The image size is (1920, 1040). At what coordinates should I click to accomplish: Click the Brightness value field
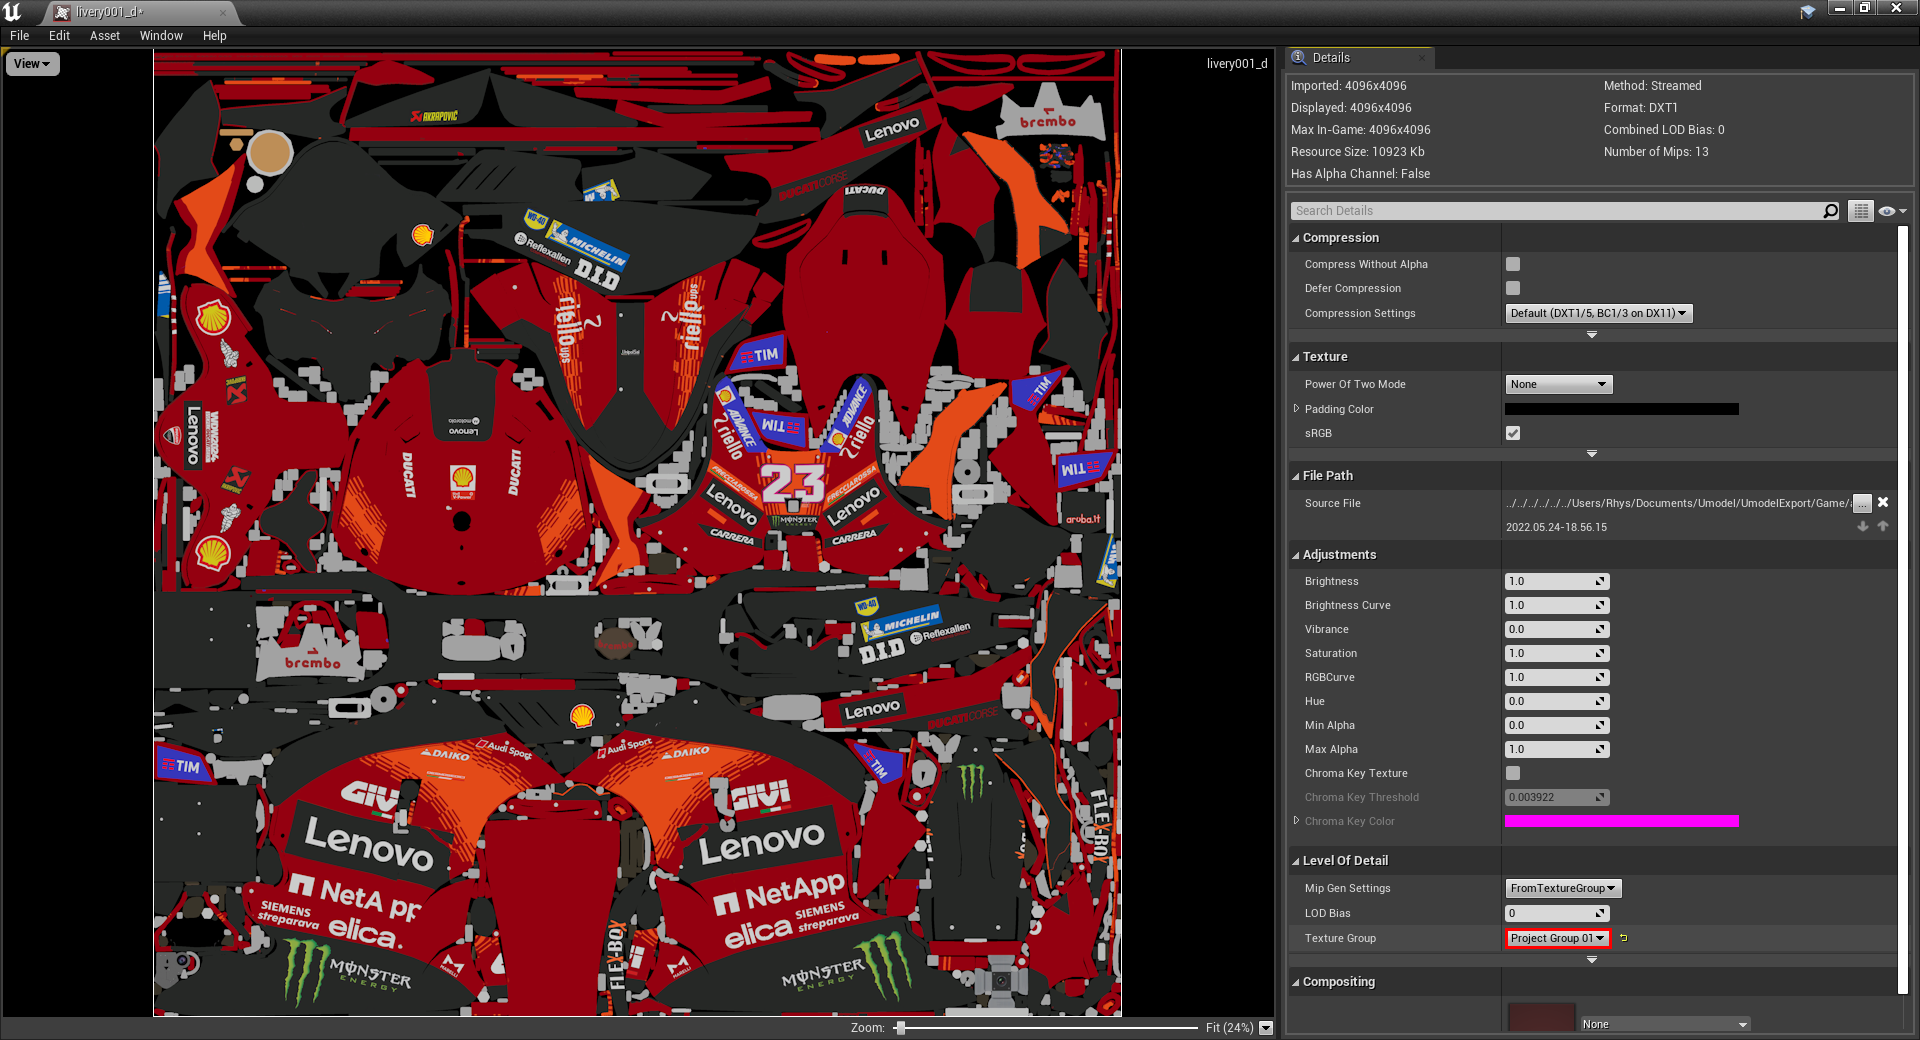click(1557, 581)
